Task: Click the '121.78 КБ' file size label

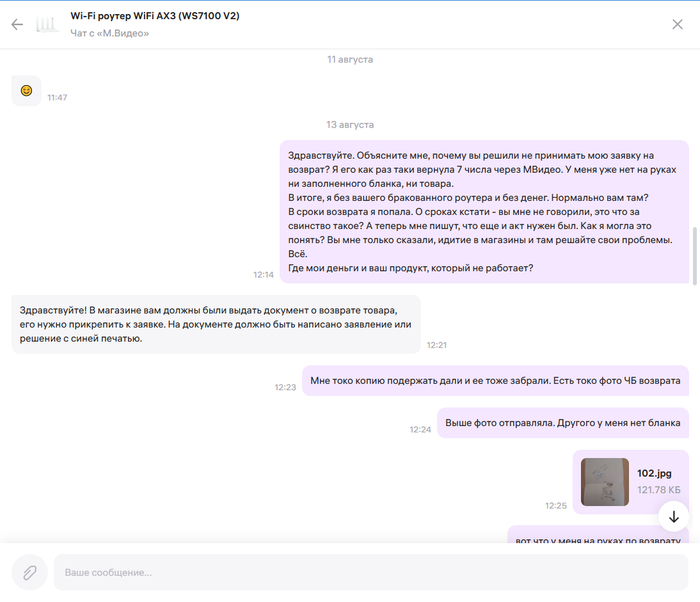Action: pos(658,490)
